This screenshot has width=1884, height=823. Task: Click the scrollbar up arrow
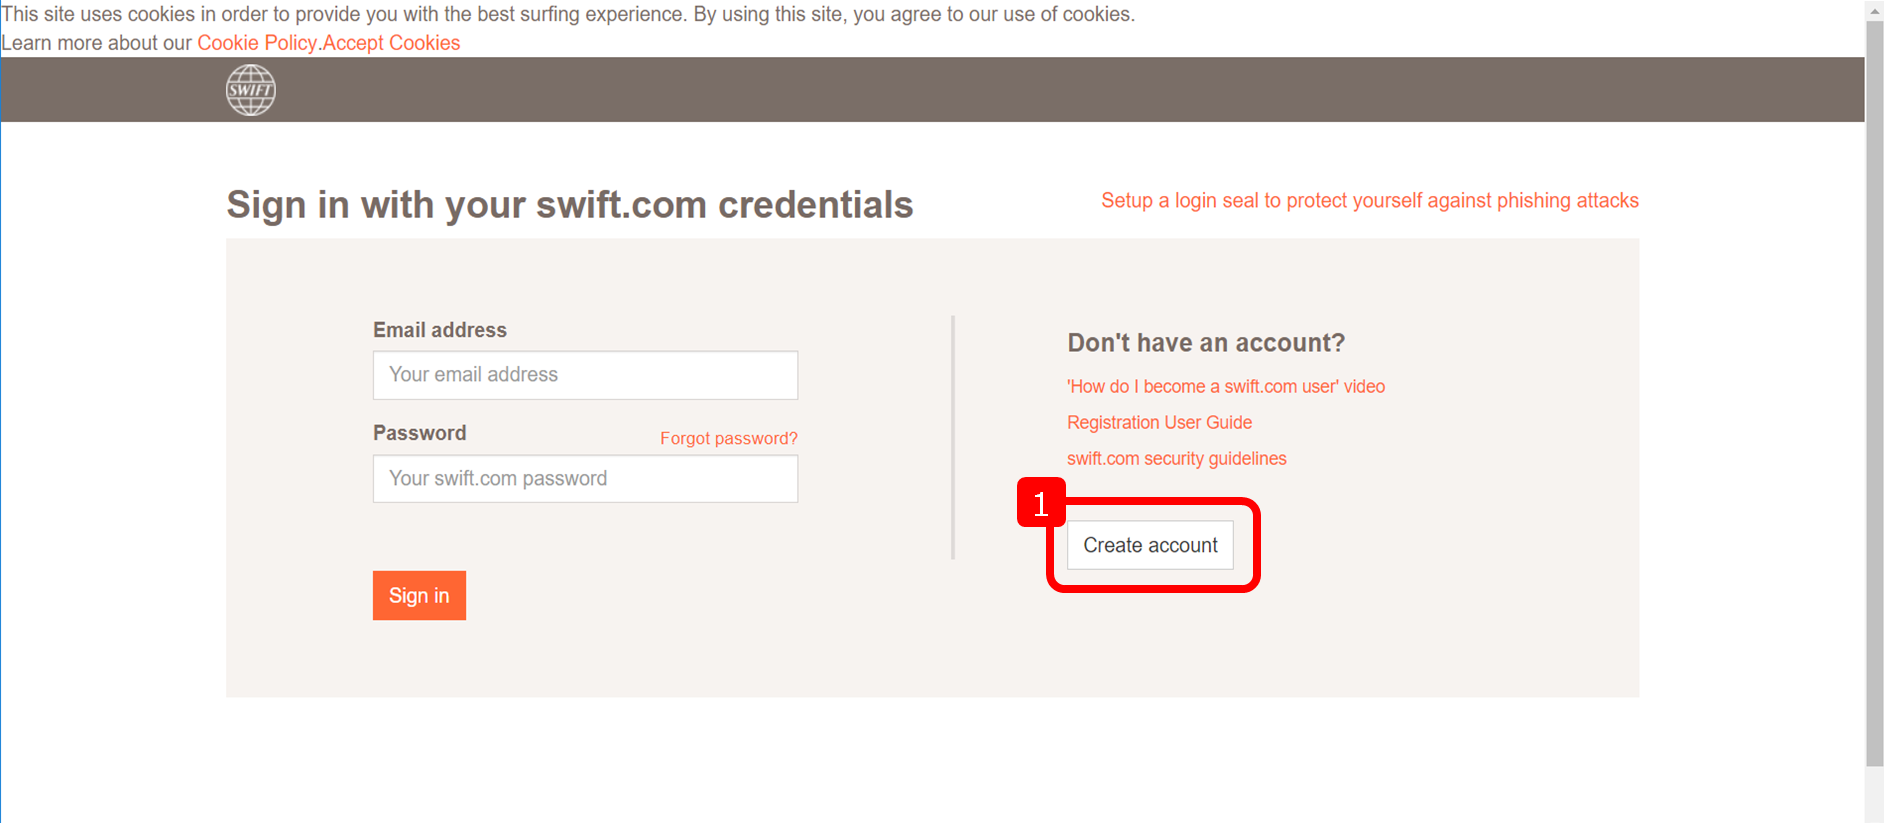pyautogui.click(x=1873, y=11)
